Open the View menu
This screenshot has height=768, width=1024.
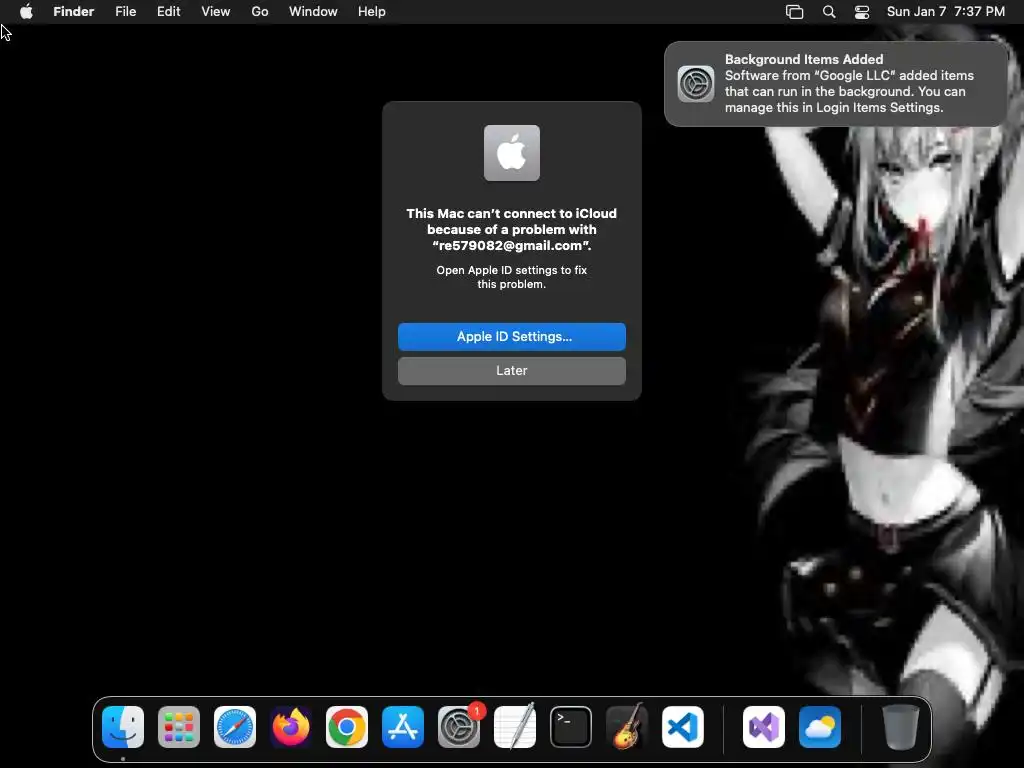tap(216, 12)
